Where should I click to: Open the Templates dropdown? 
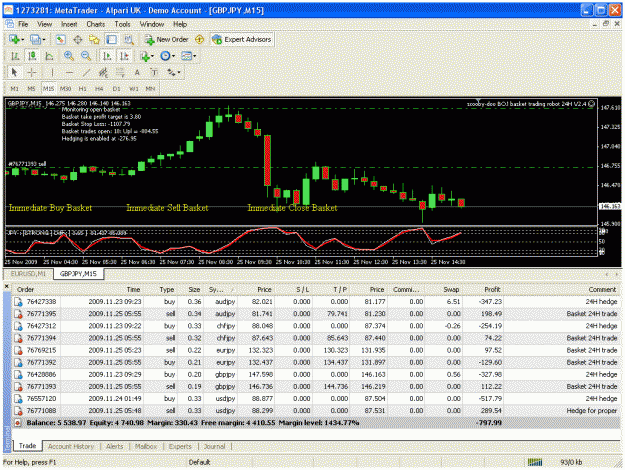189,56
